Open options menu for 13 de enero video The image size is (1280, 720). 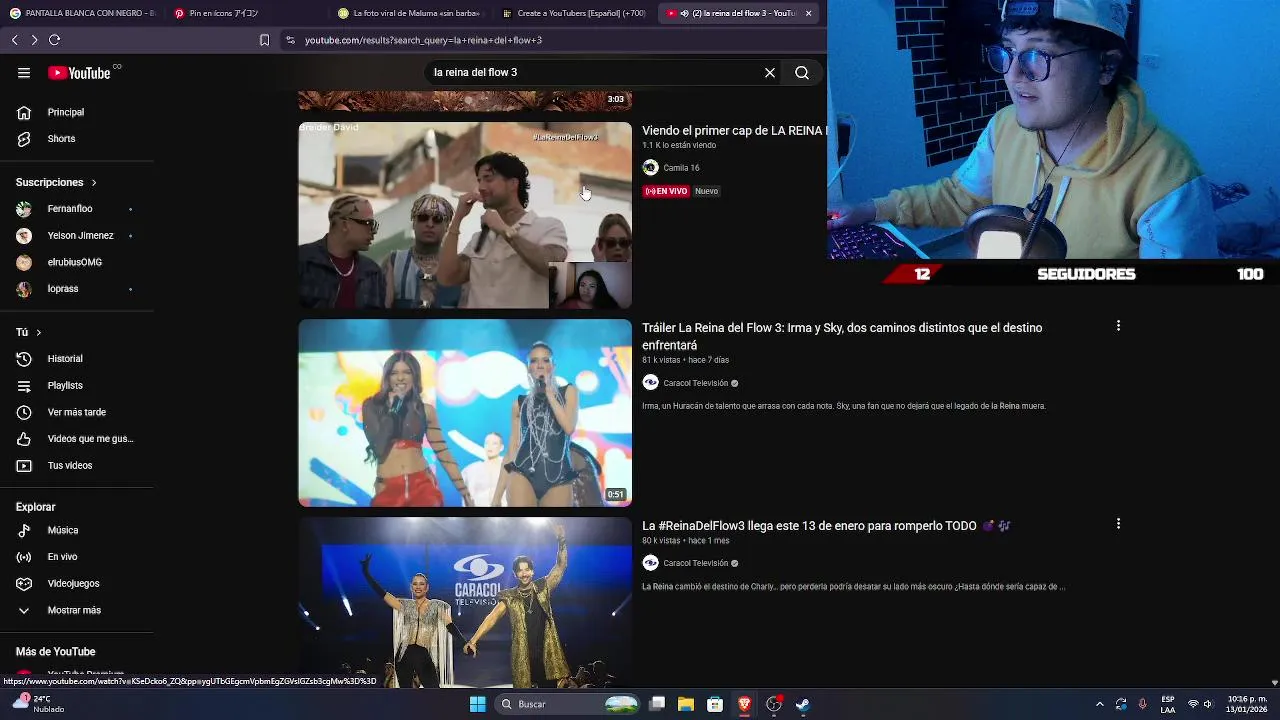tap(1118, 524)
